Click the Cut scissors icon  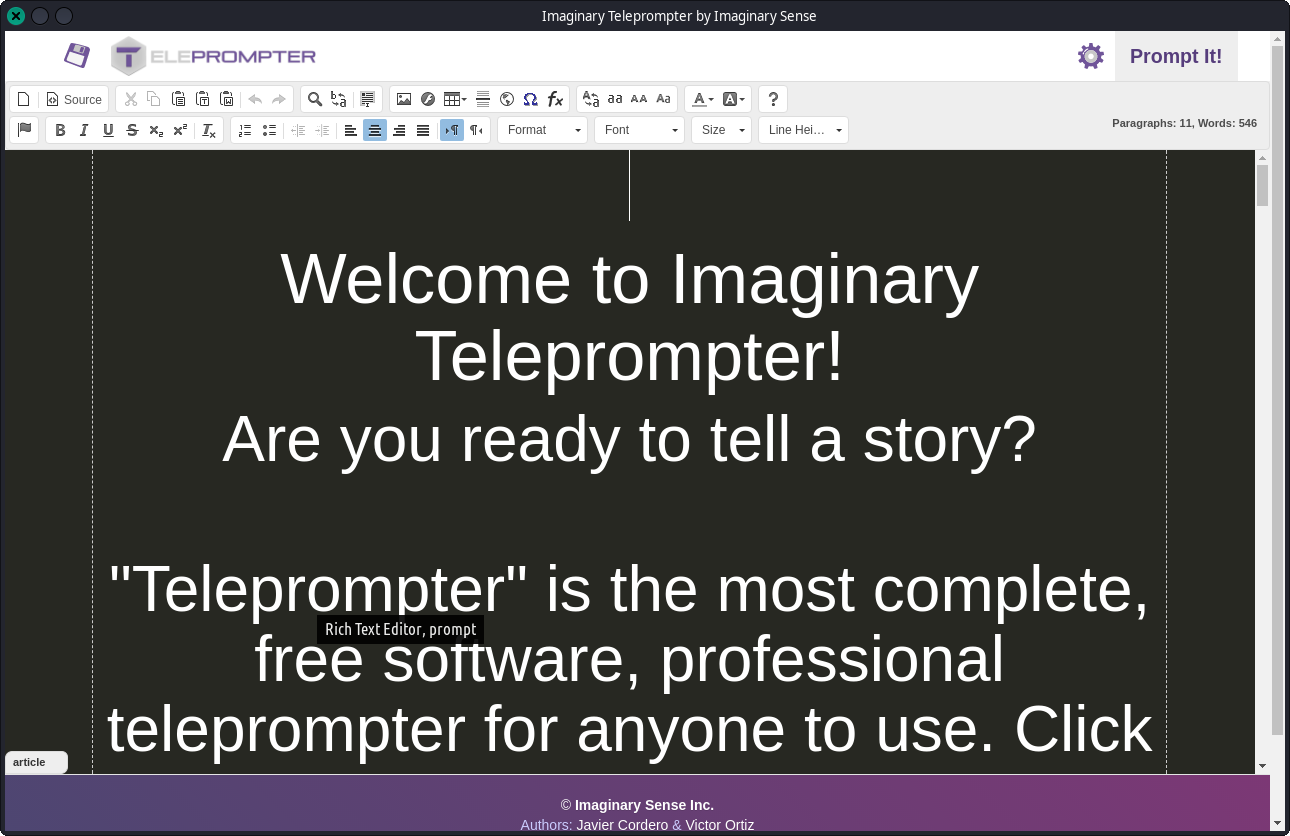click(130, 99)
